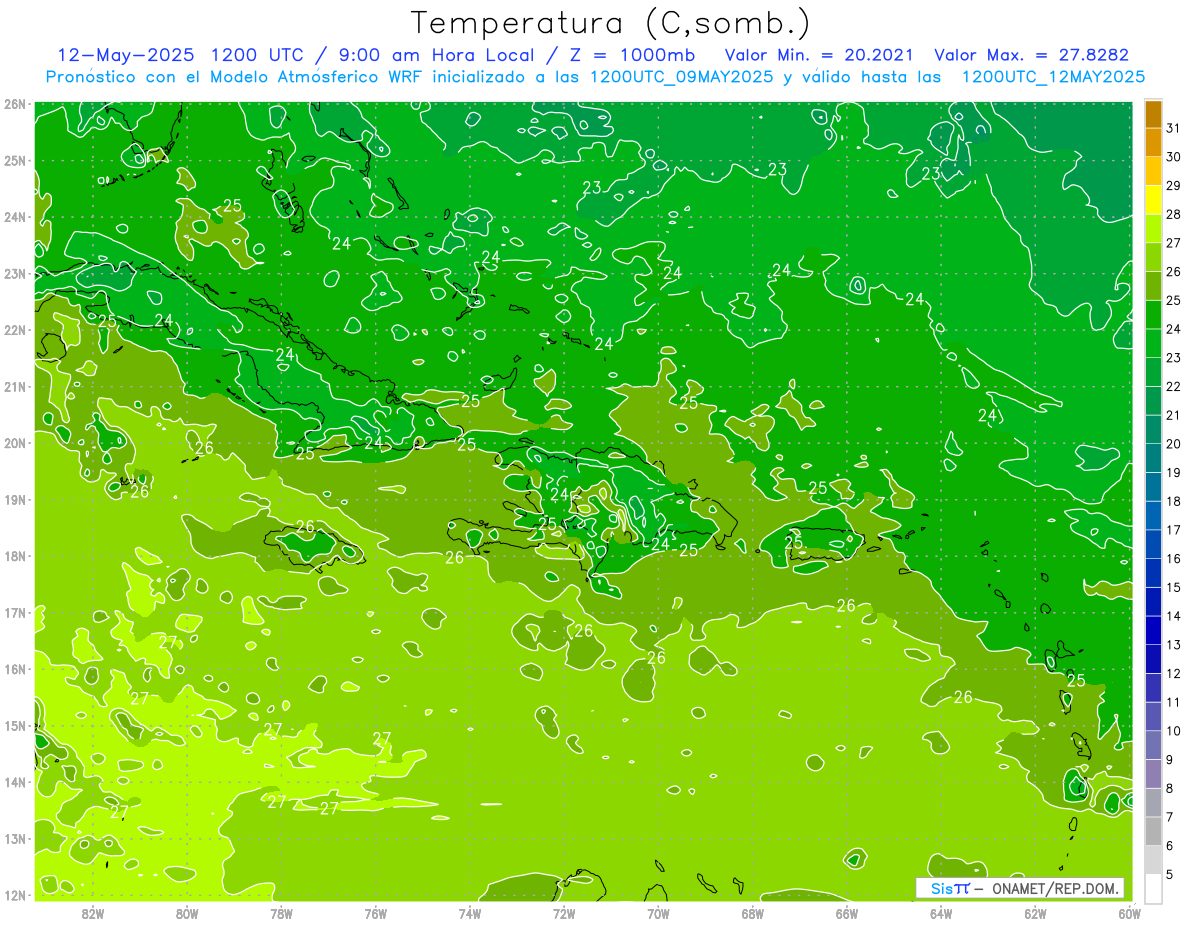The image size is (1200, 927).
Task: Click the '82W' longitude axis label
Action: click(x=93, y=913)
